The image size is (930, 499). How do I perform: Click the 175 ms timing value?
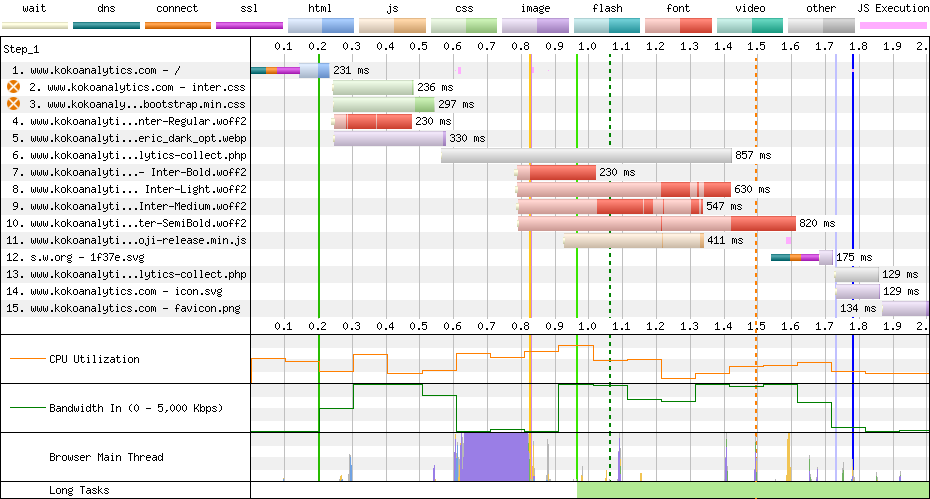854,258
